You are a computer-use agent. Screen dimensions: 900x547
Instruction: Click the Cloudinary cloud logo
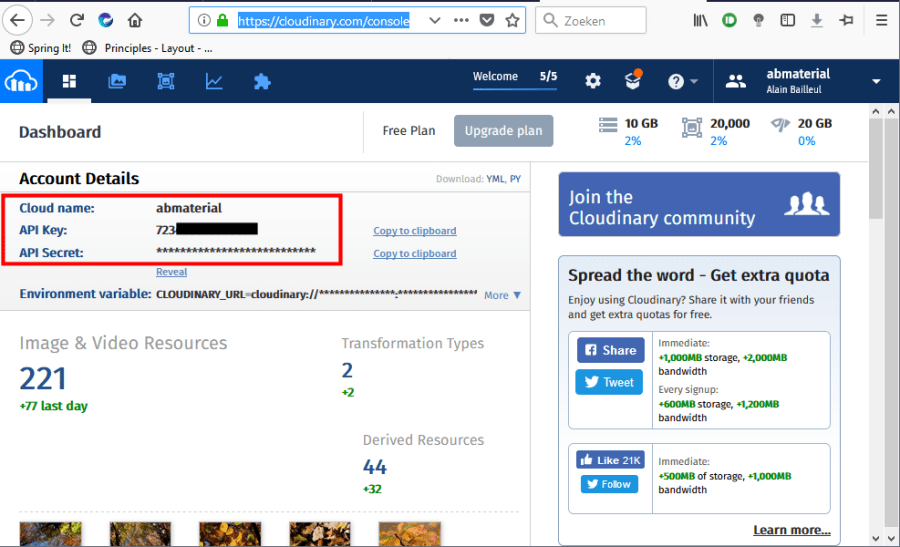pos(20,82)
